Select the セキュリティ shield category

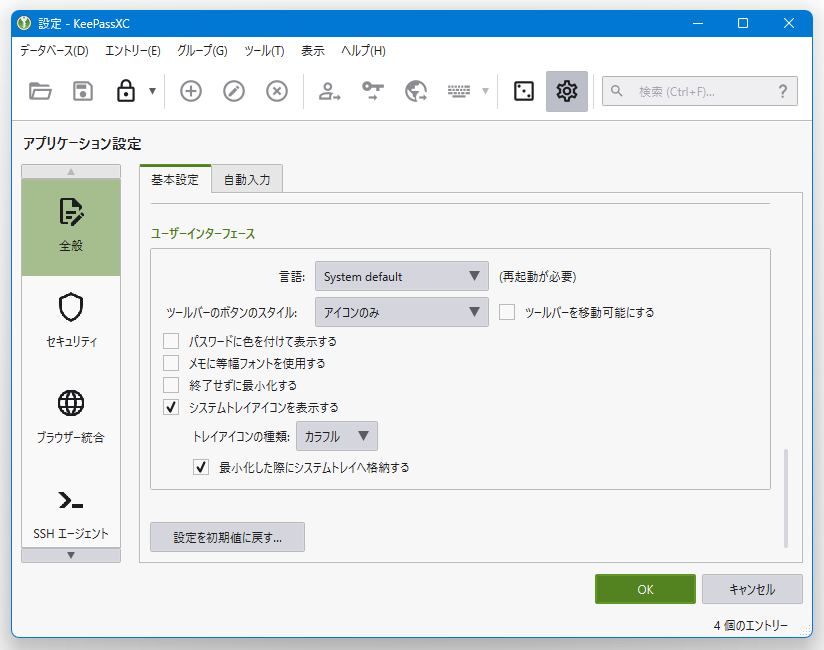[71, 321]
